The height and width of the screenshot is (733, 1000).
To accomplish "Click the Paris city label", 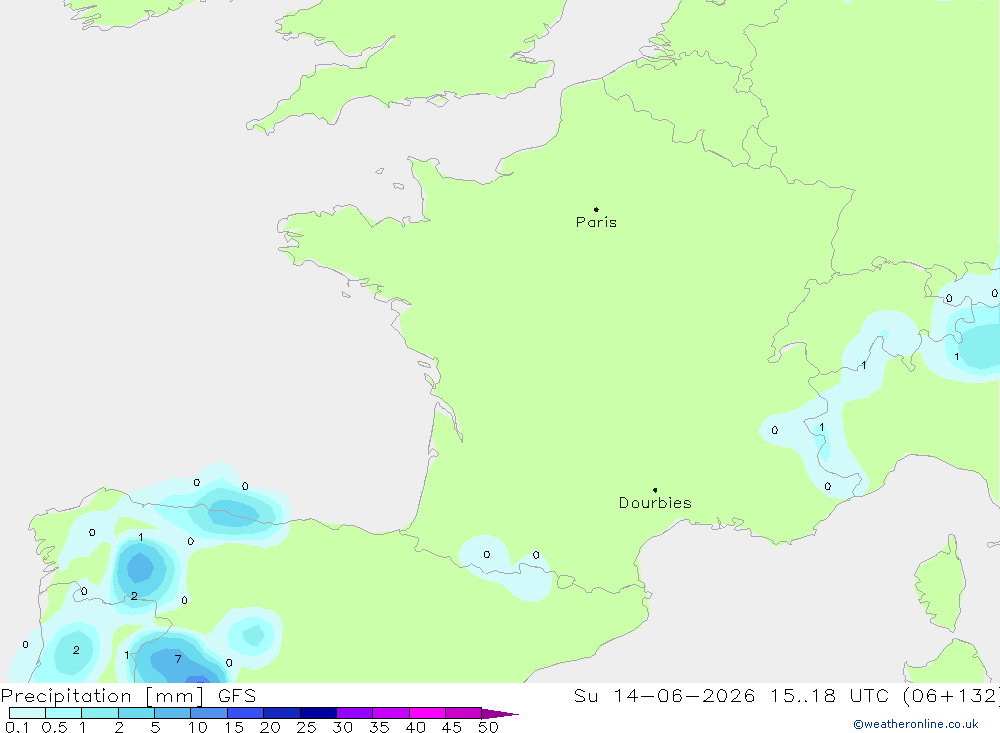I will point(596,222).
